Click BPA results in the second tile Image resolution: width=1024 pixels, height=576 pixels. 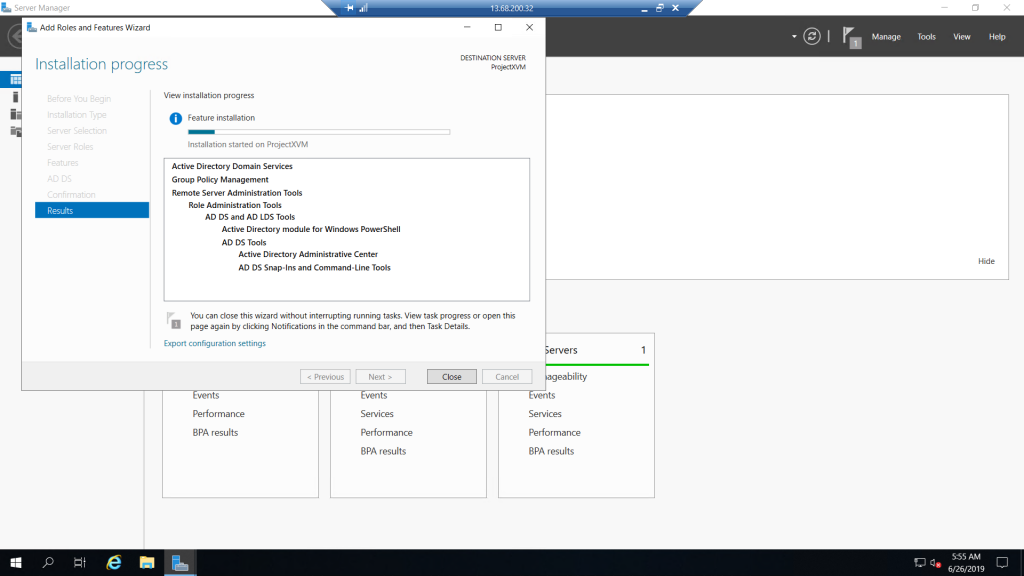(383, 451)
